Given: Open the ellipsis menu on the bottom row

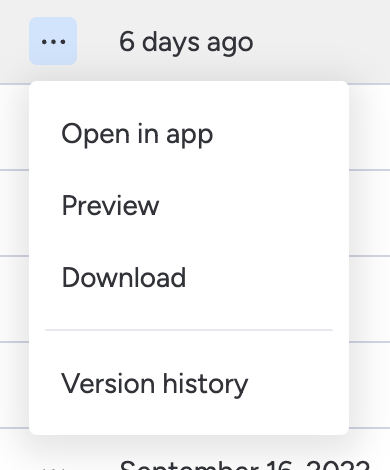Looking at the screenshot, I should 53,468.
